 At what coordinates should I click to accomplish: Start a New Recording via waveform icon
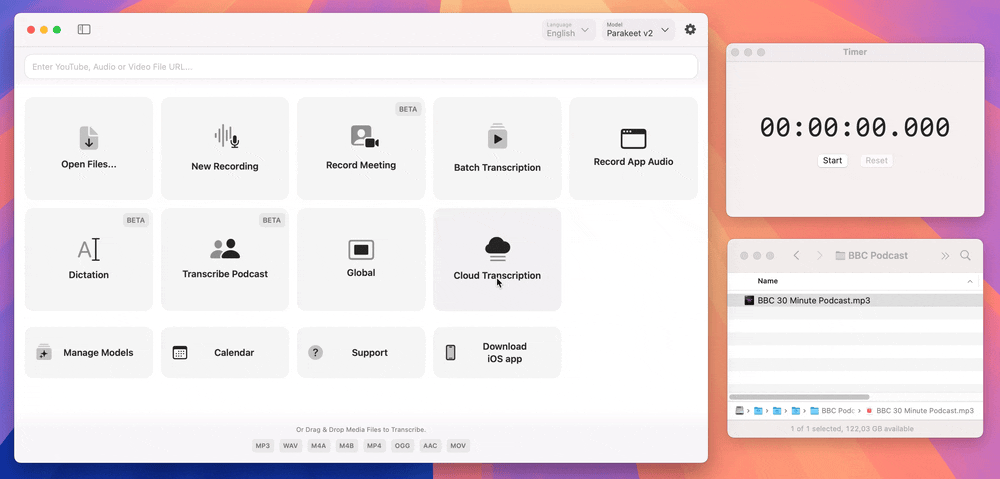[225, 138]
